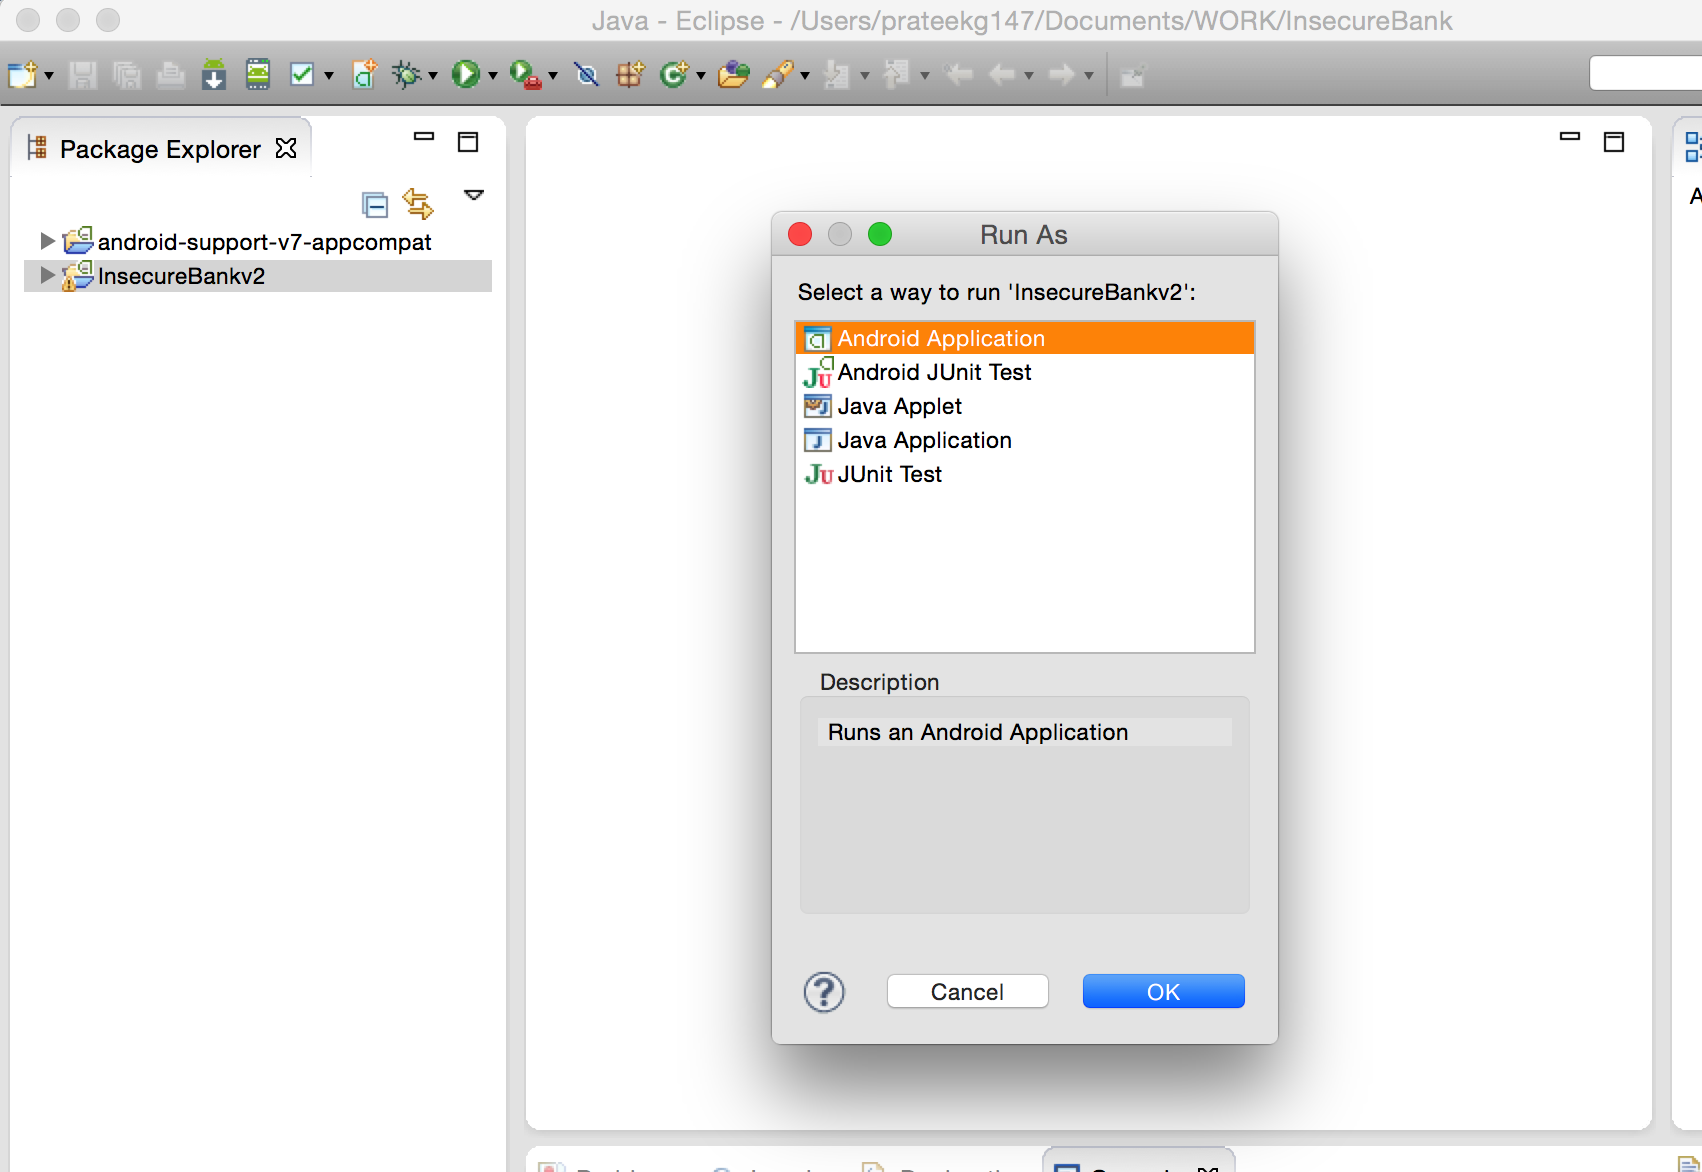Open the Lint check dropdown arrow
The width and height of the screenshot is (1702, 1172).
[328, 76]
